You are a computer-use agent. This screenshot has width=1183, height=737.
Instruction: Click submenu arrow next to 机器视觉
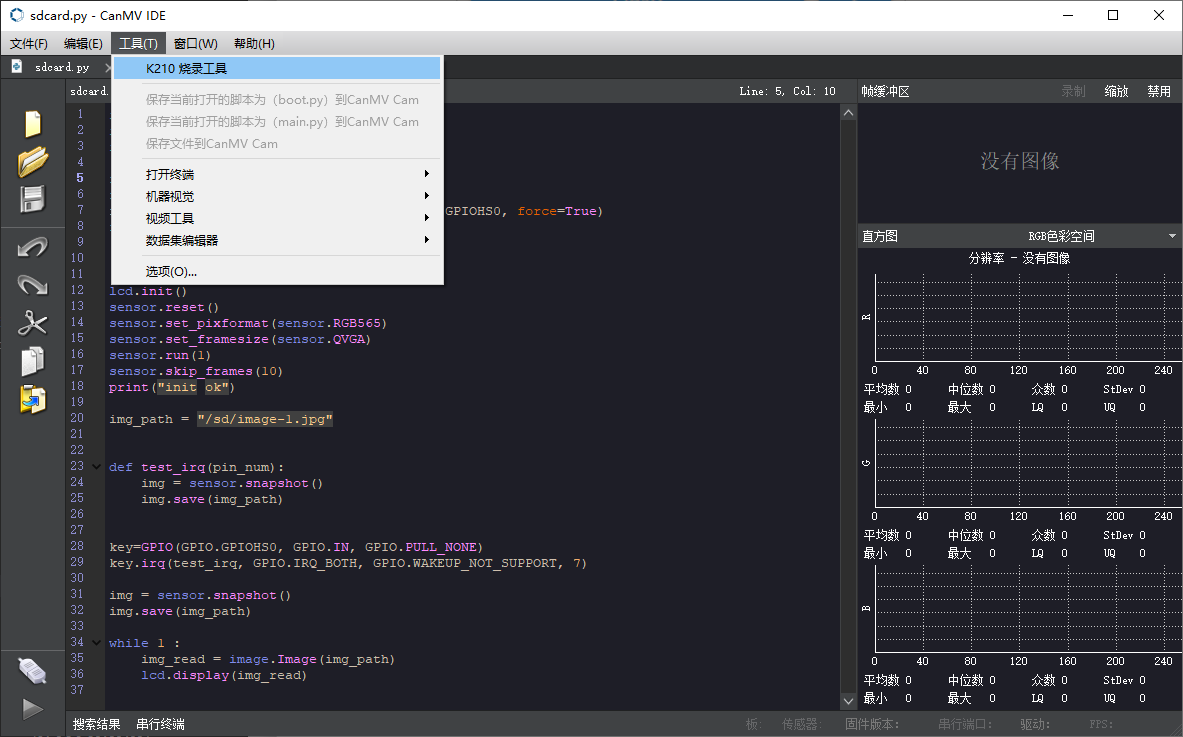coord(427,196)
